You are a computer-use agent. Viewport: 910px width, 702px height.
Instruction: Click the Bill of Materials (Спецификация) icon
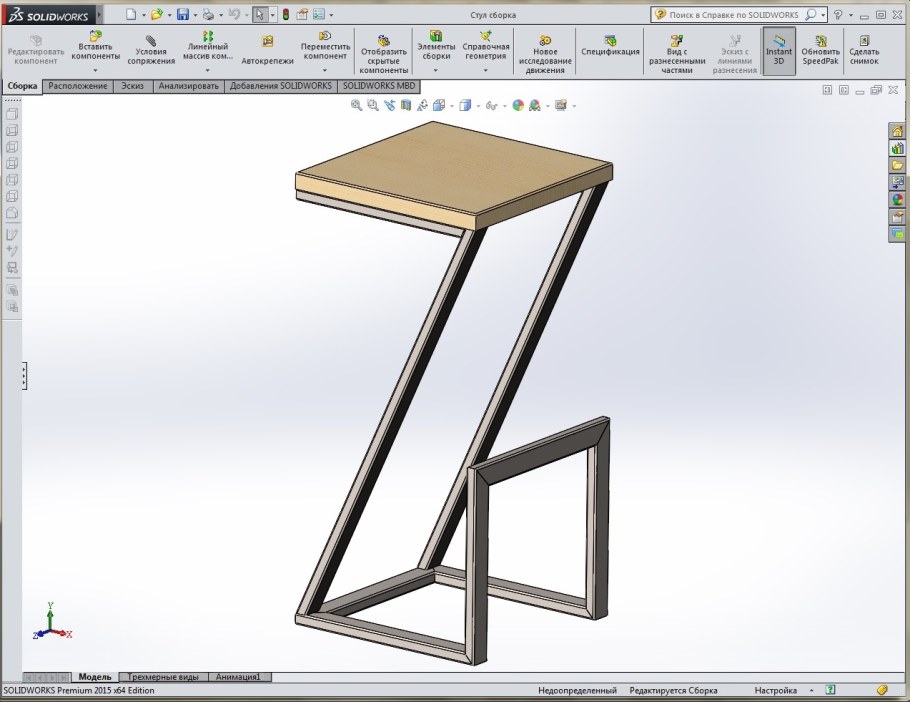coord(609,40)
